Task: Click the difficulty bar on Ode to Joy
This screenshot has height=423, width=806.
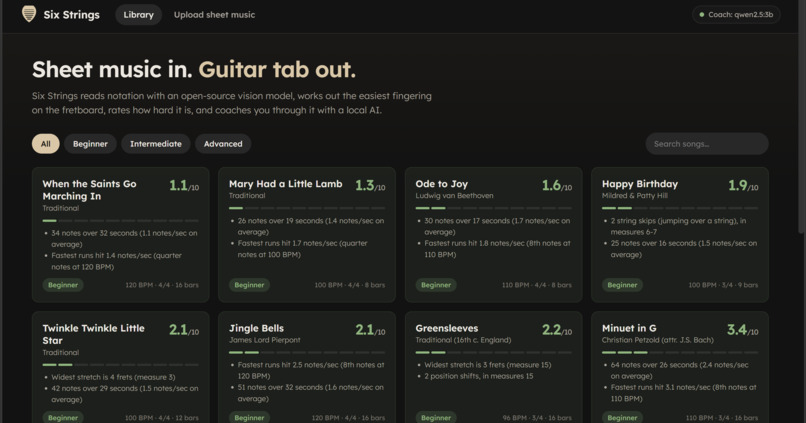Action: [x=493, y=208]
